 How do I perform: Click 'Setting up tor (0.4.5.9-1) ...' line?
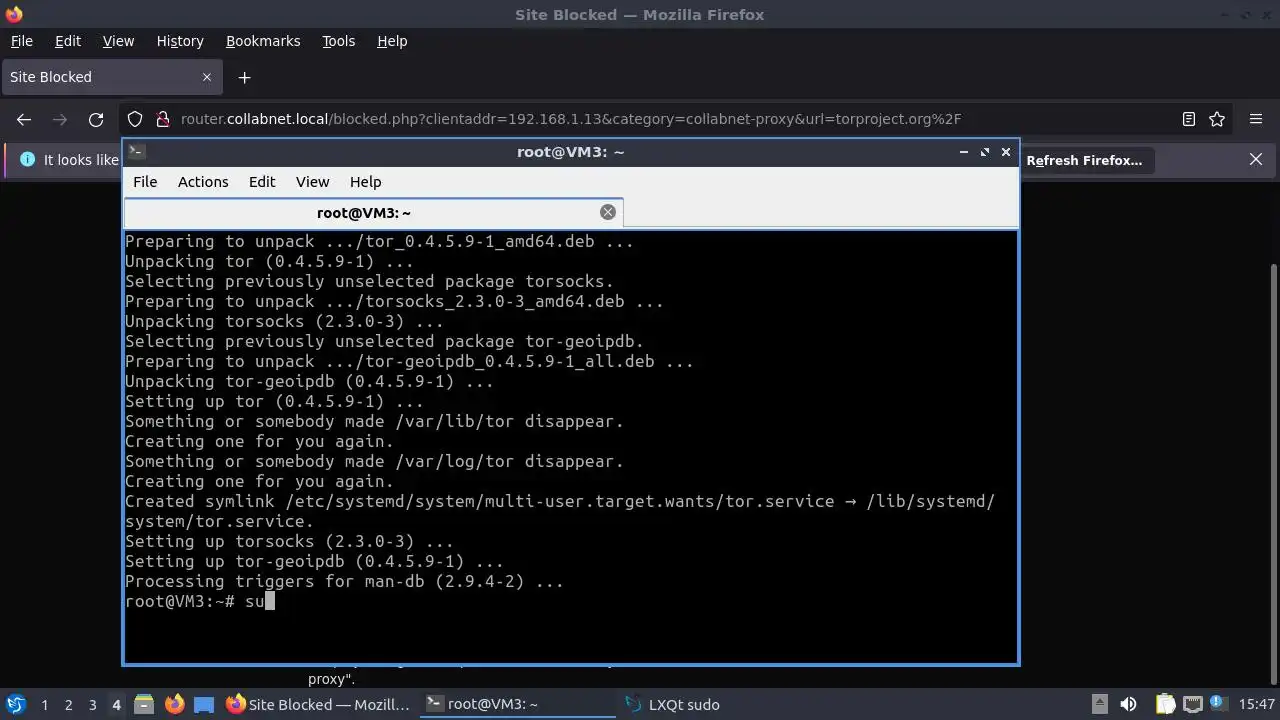pyautogui.click(x=274, y=401)
